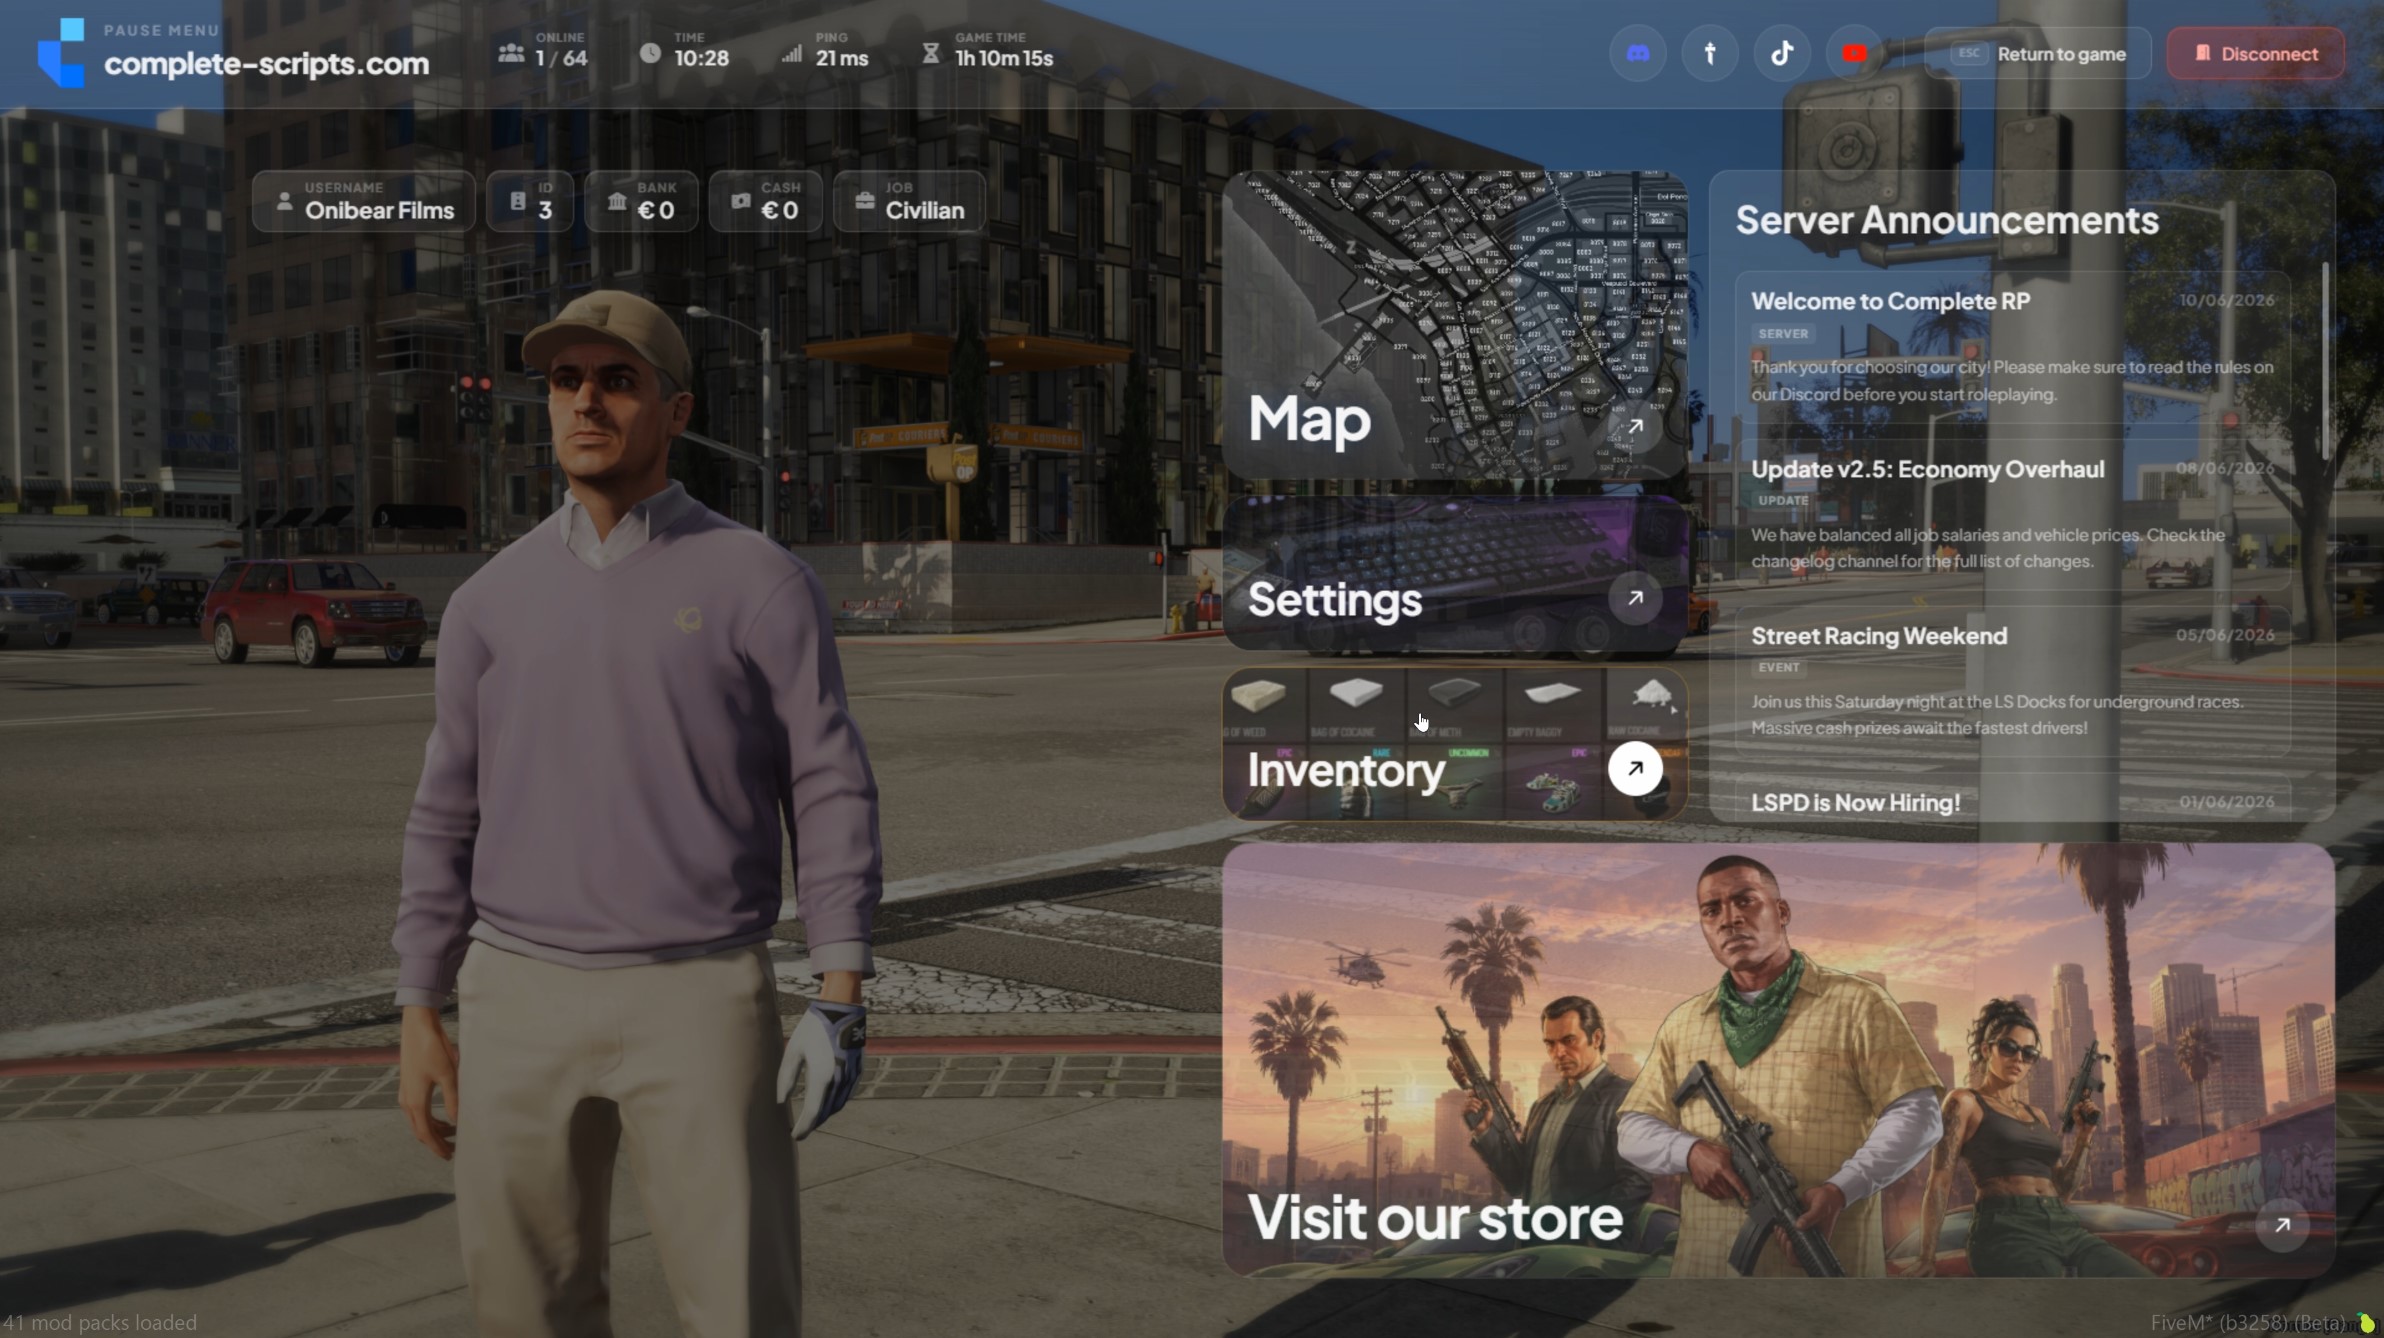Click the hourglass game time icon
Screen dimensions: 2384x1338
[x=930, y=53]
